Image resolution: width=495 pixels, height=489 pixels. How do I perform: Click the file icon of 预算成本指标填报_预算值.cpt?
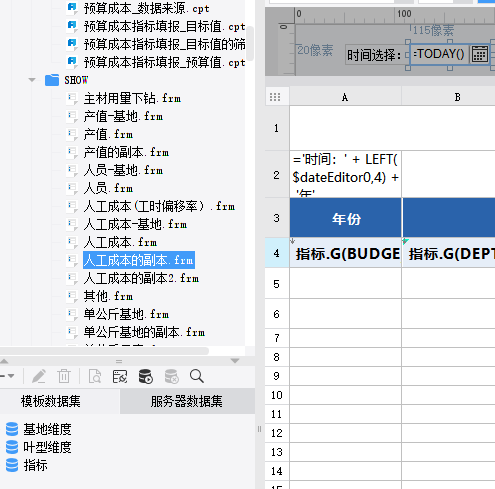pos(72,62)
